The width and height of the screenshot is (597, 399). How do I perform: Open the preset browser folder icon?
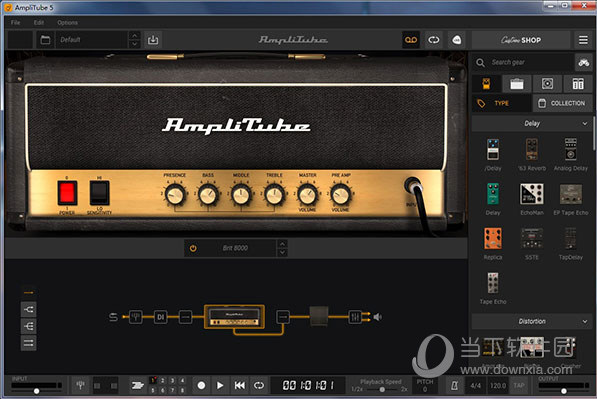tap(45, 40)
